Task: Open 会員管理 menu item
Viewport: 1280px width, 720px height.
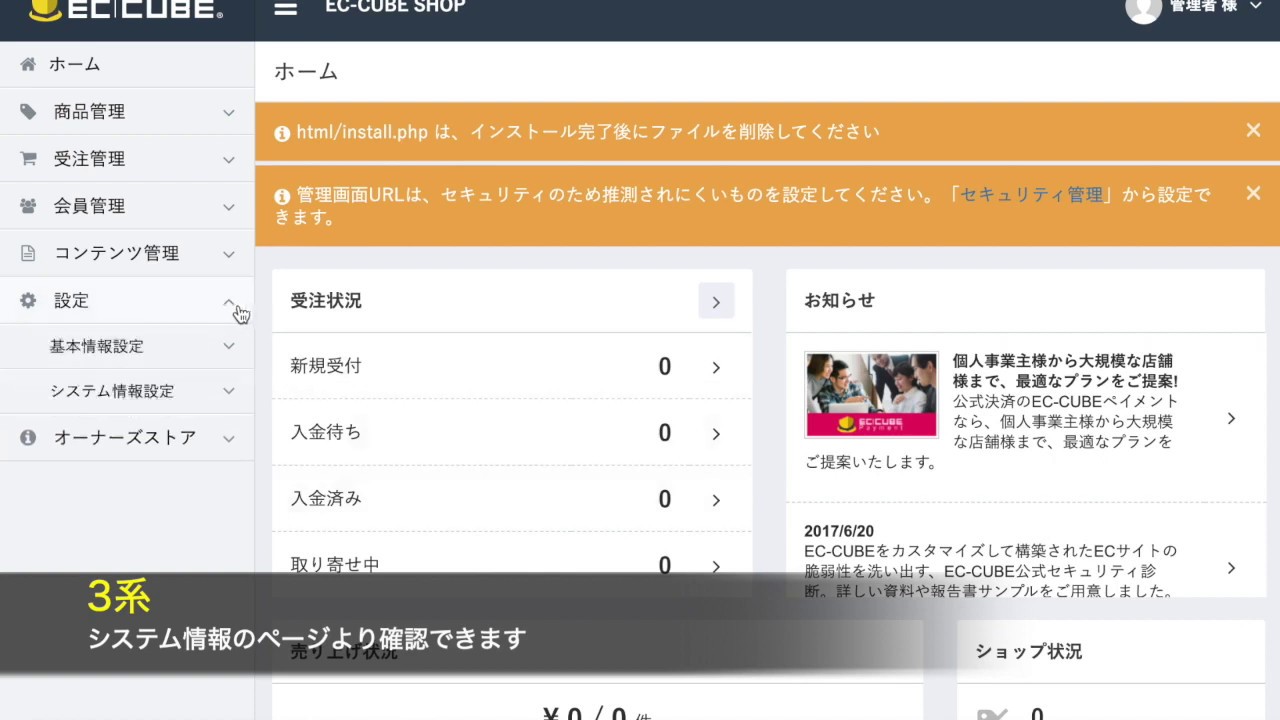Action: 127,206
